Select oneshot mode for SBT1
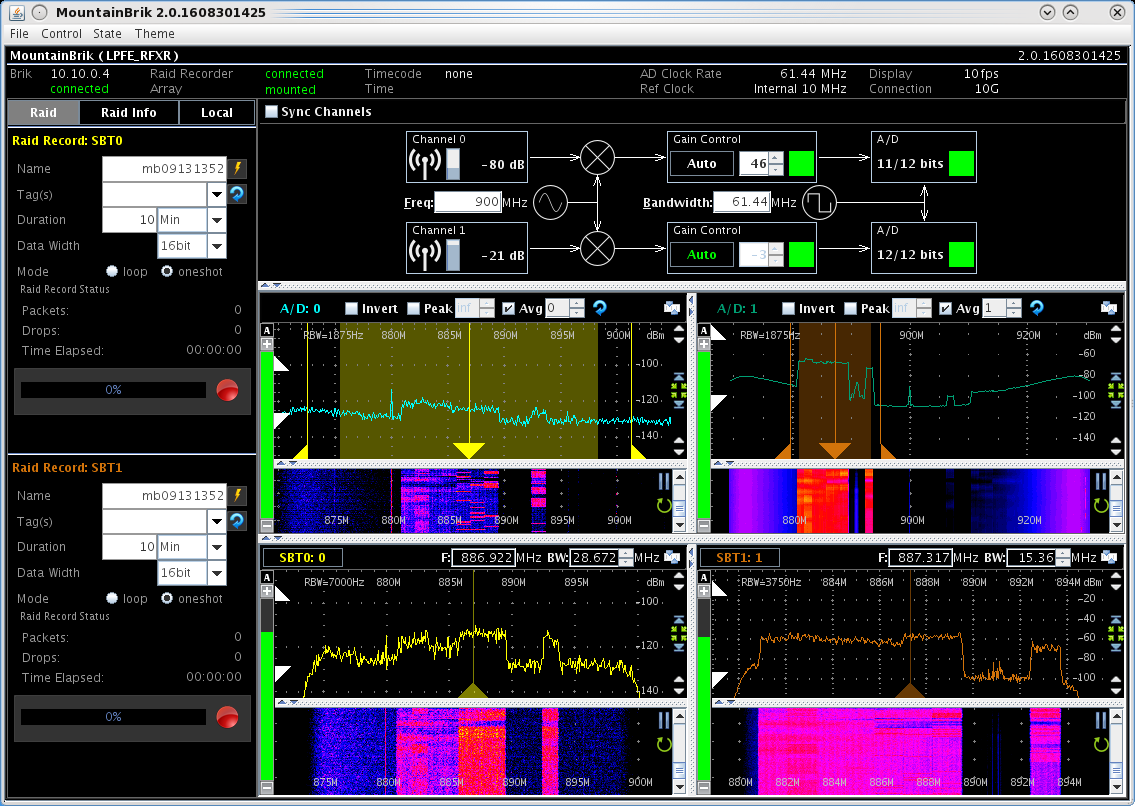This screenshot has width=1135, height=806. pos(167,598)
